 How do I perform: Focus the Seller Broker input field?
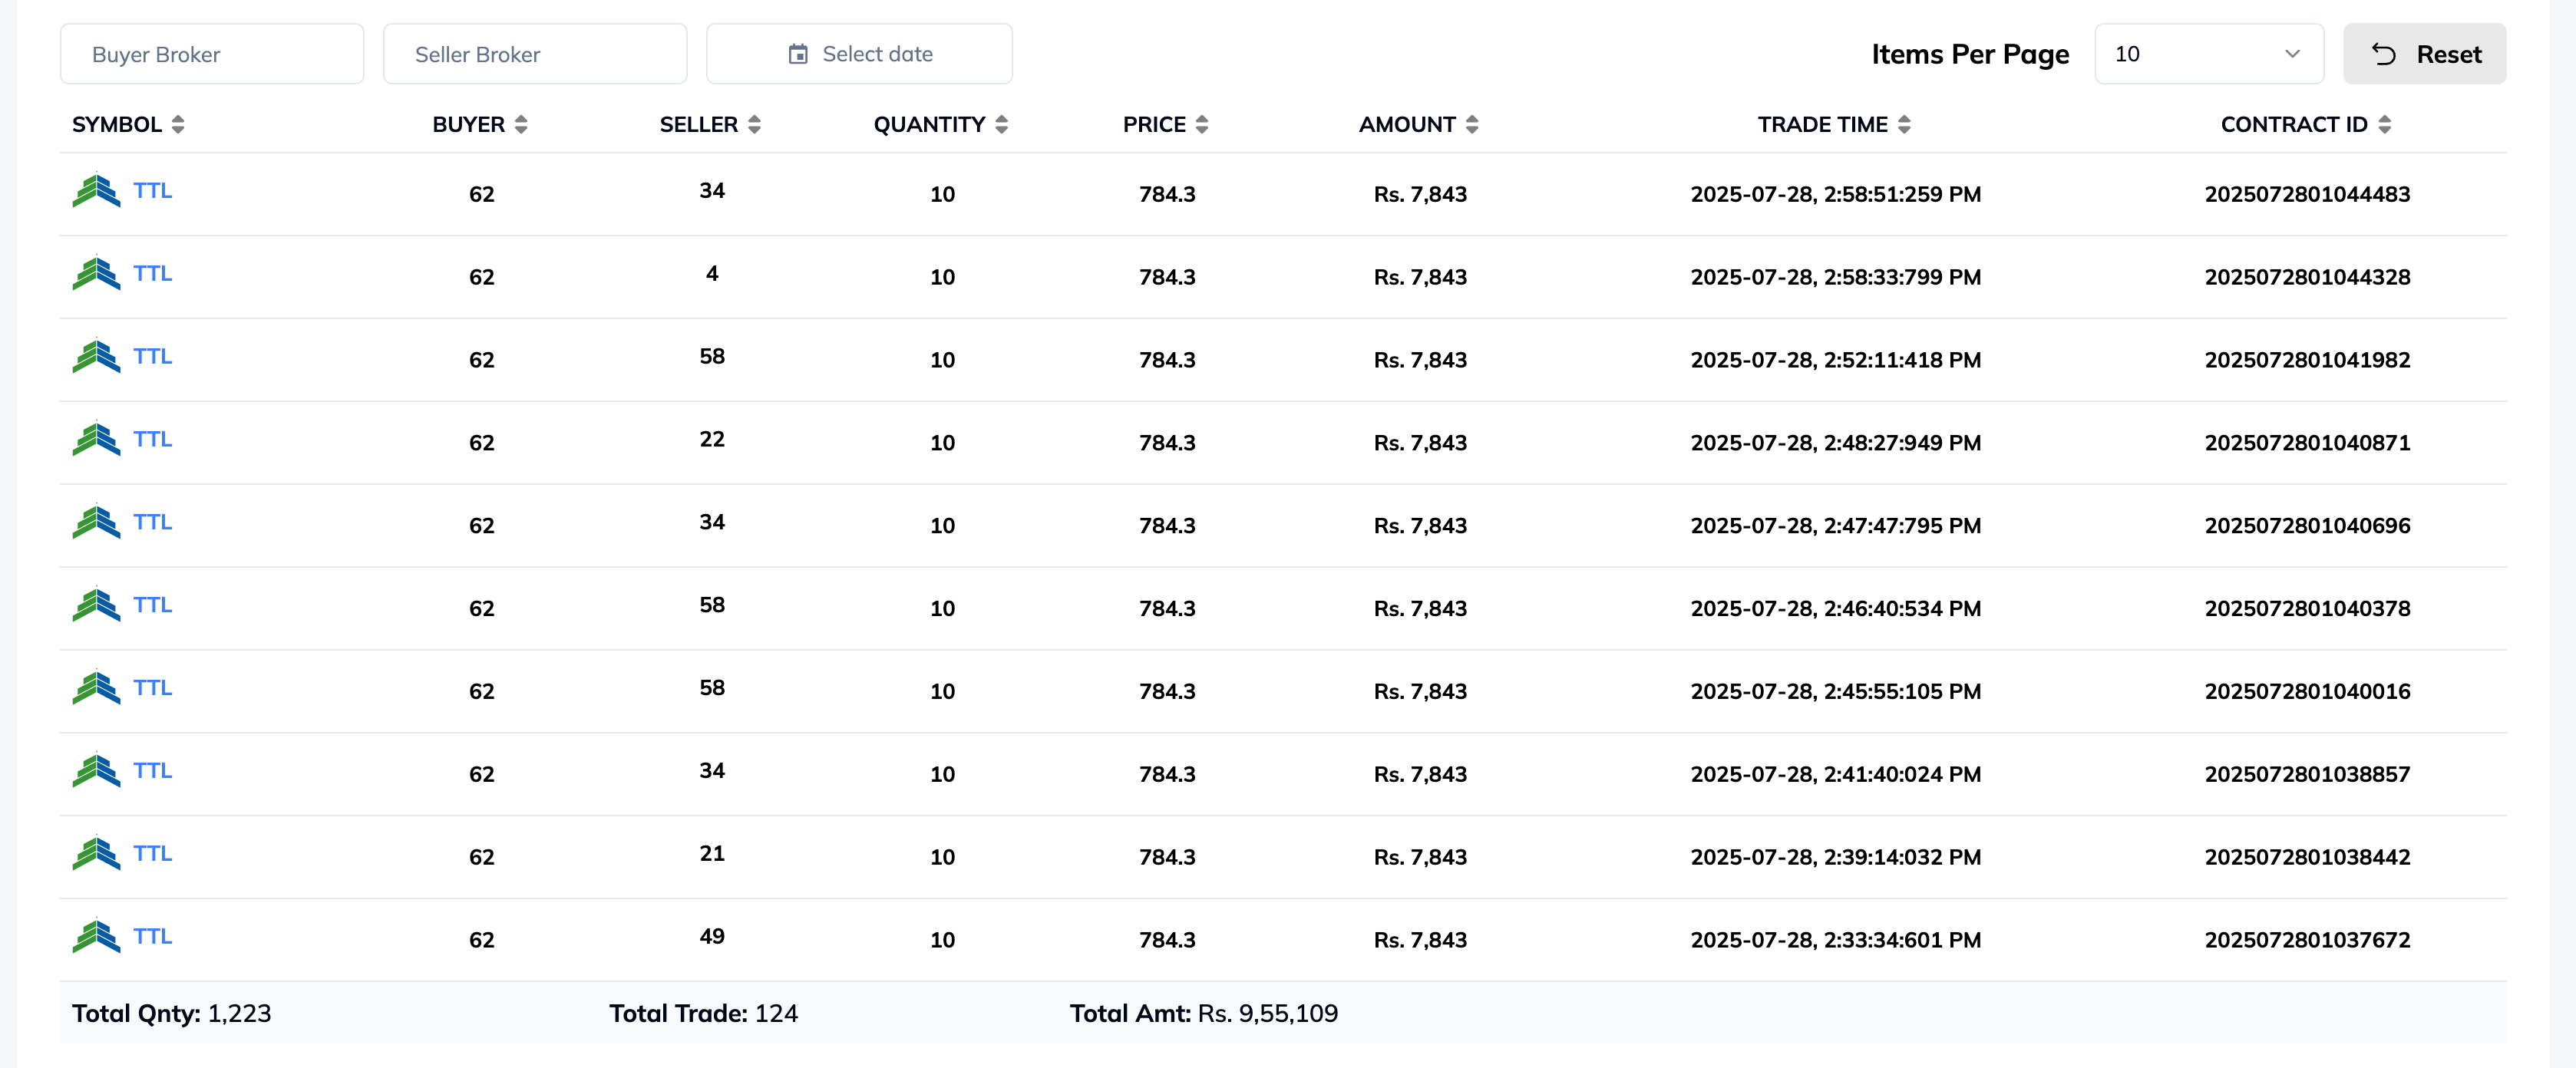535,54
